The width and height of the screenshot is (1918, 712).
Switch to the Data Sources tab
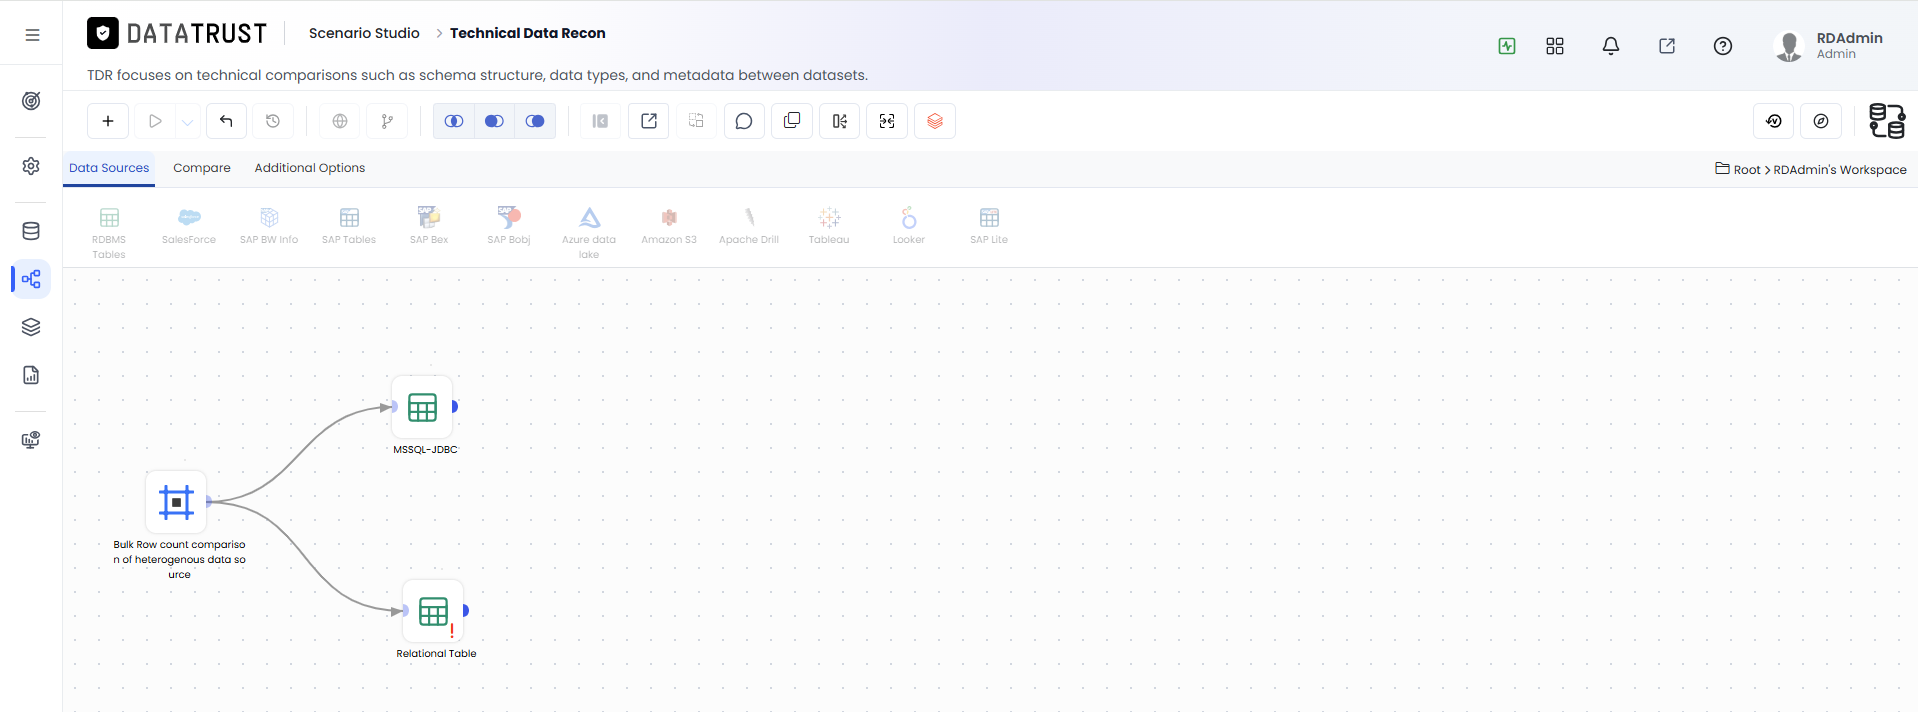pos(109,168)
